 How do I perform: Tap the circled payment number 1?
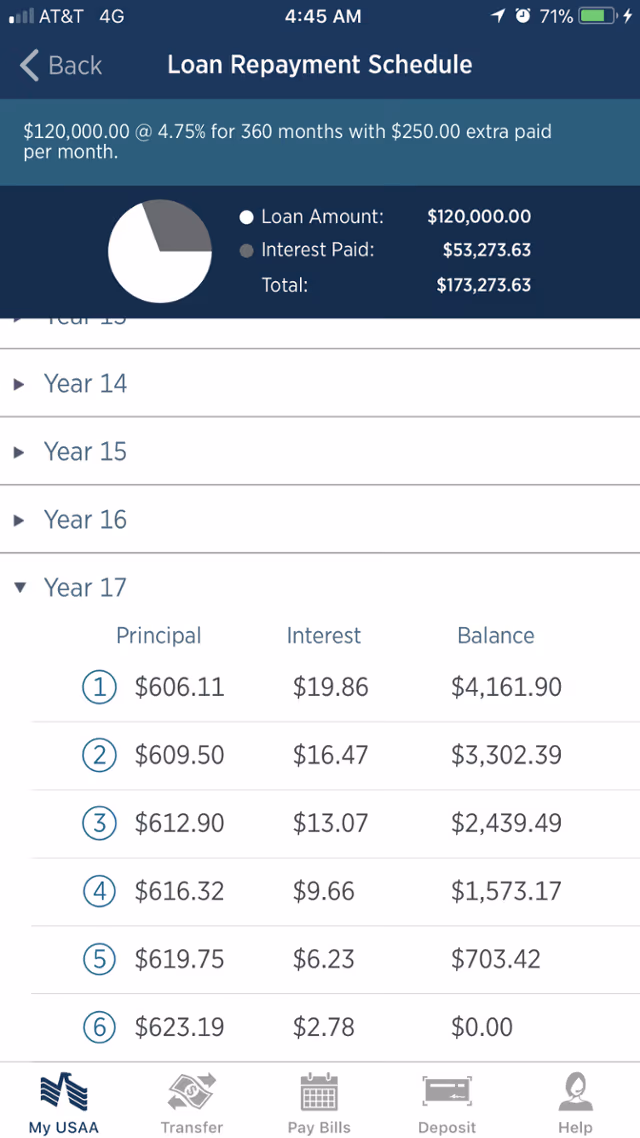[x=99, y=687]
